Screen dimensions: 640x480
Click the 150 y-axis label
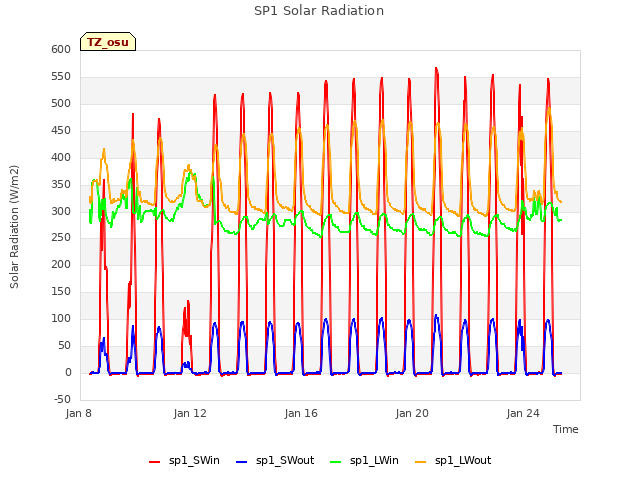coord(61,291)
